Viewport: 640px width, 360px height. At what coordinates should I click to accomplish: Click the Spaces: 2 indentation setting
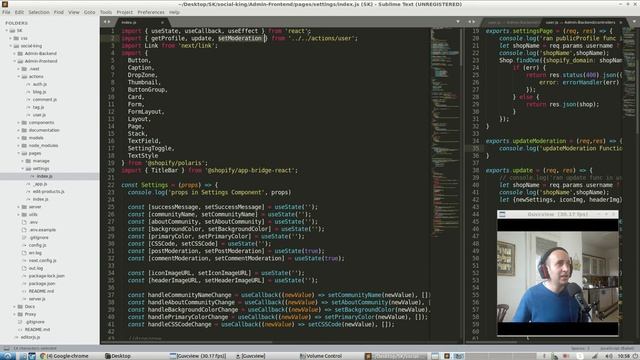click(580, 348)
